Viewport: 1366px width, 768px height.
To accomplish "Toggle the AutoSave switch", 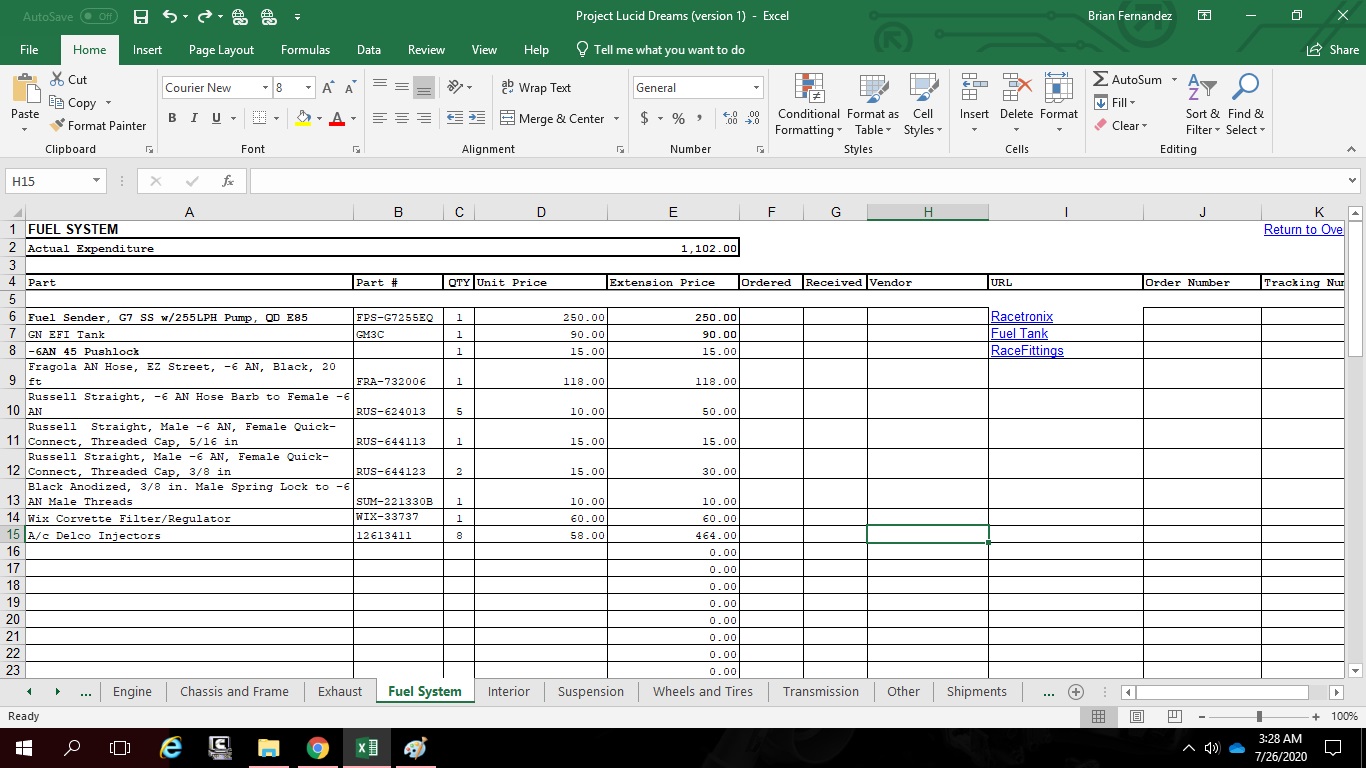I will click(x=98, y=16).
